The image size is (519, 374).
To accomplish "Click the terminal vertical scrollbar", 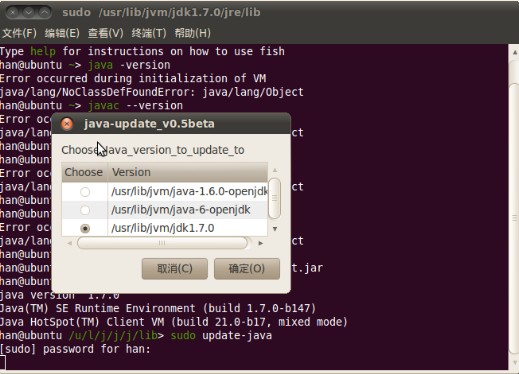I will (515, 218).
